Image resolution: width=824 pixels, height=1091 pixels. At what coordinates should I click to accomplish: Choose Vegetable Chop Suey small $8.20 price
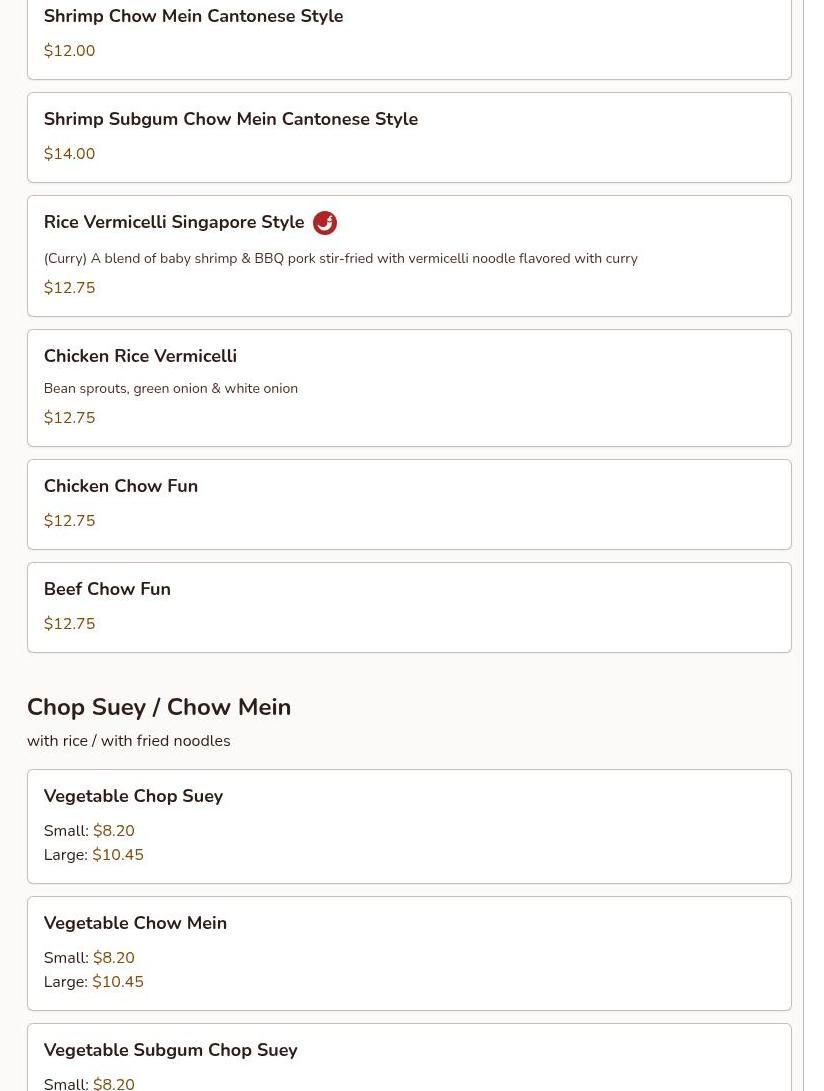click(x=113, y=830)
